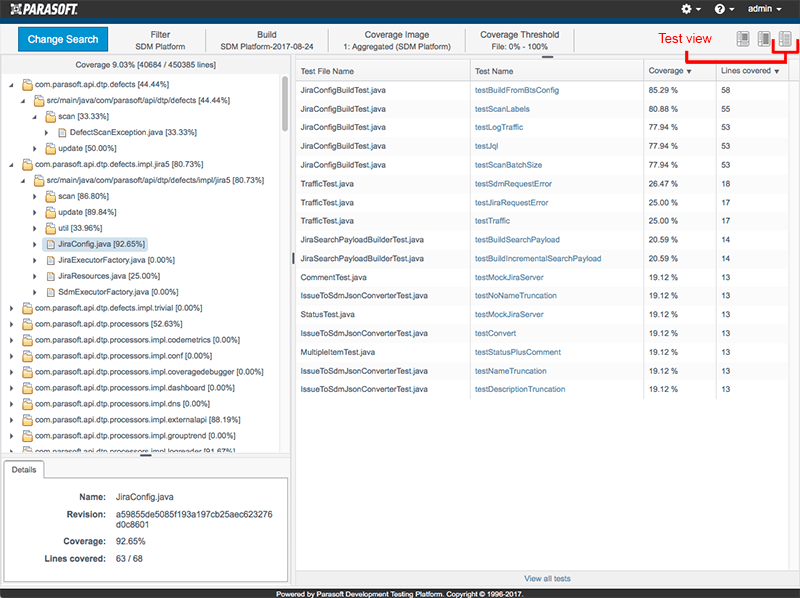This screenshot has height=598, width=800.
Task: Switch to the middle layout view icon
Action: click(x=764, y=39)
